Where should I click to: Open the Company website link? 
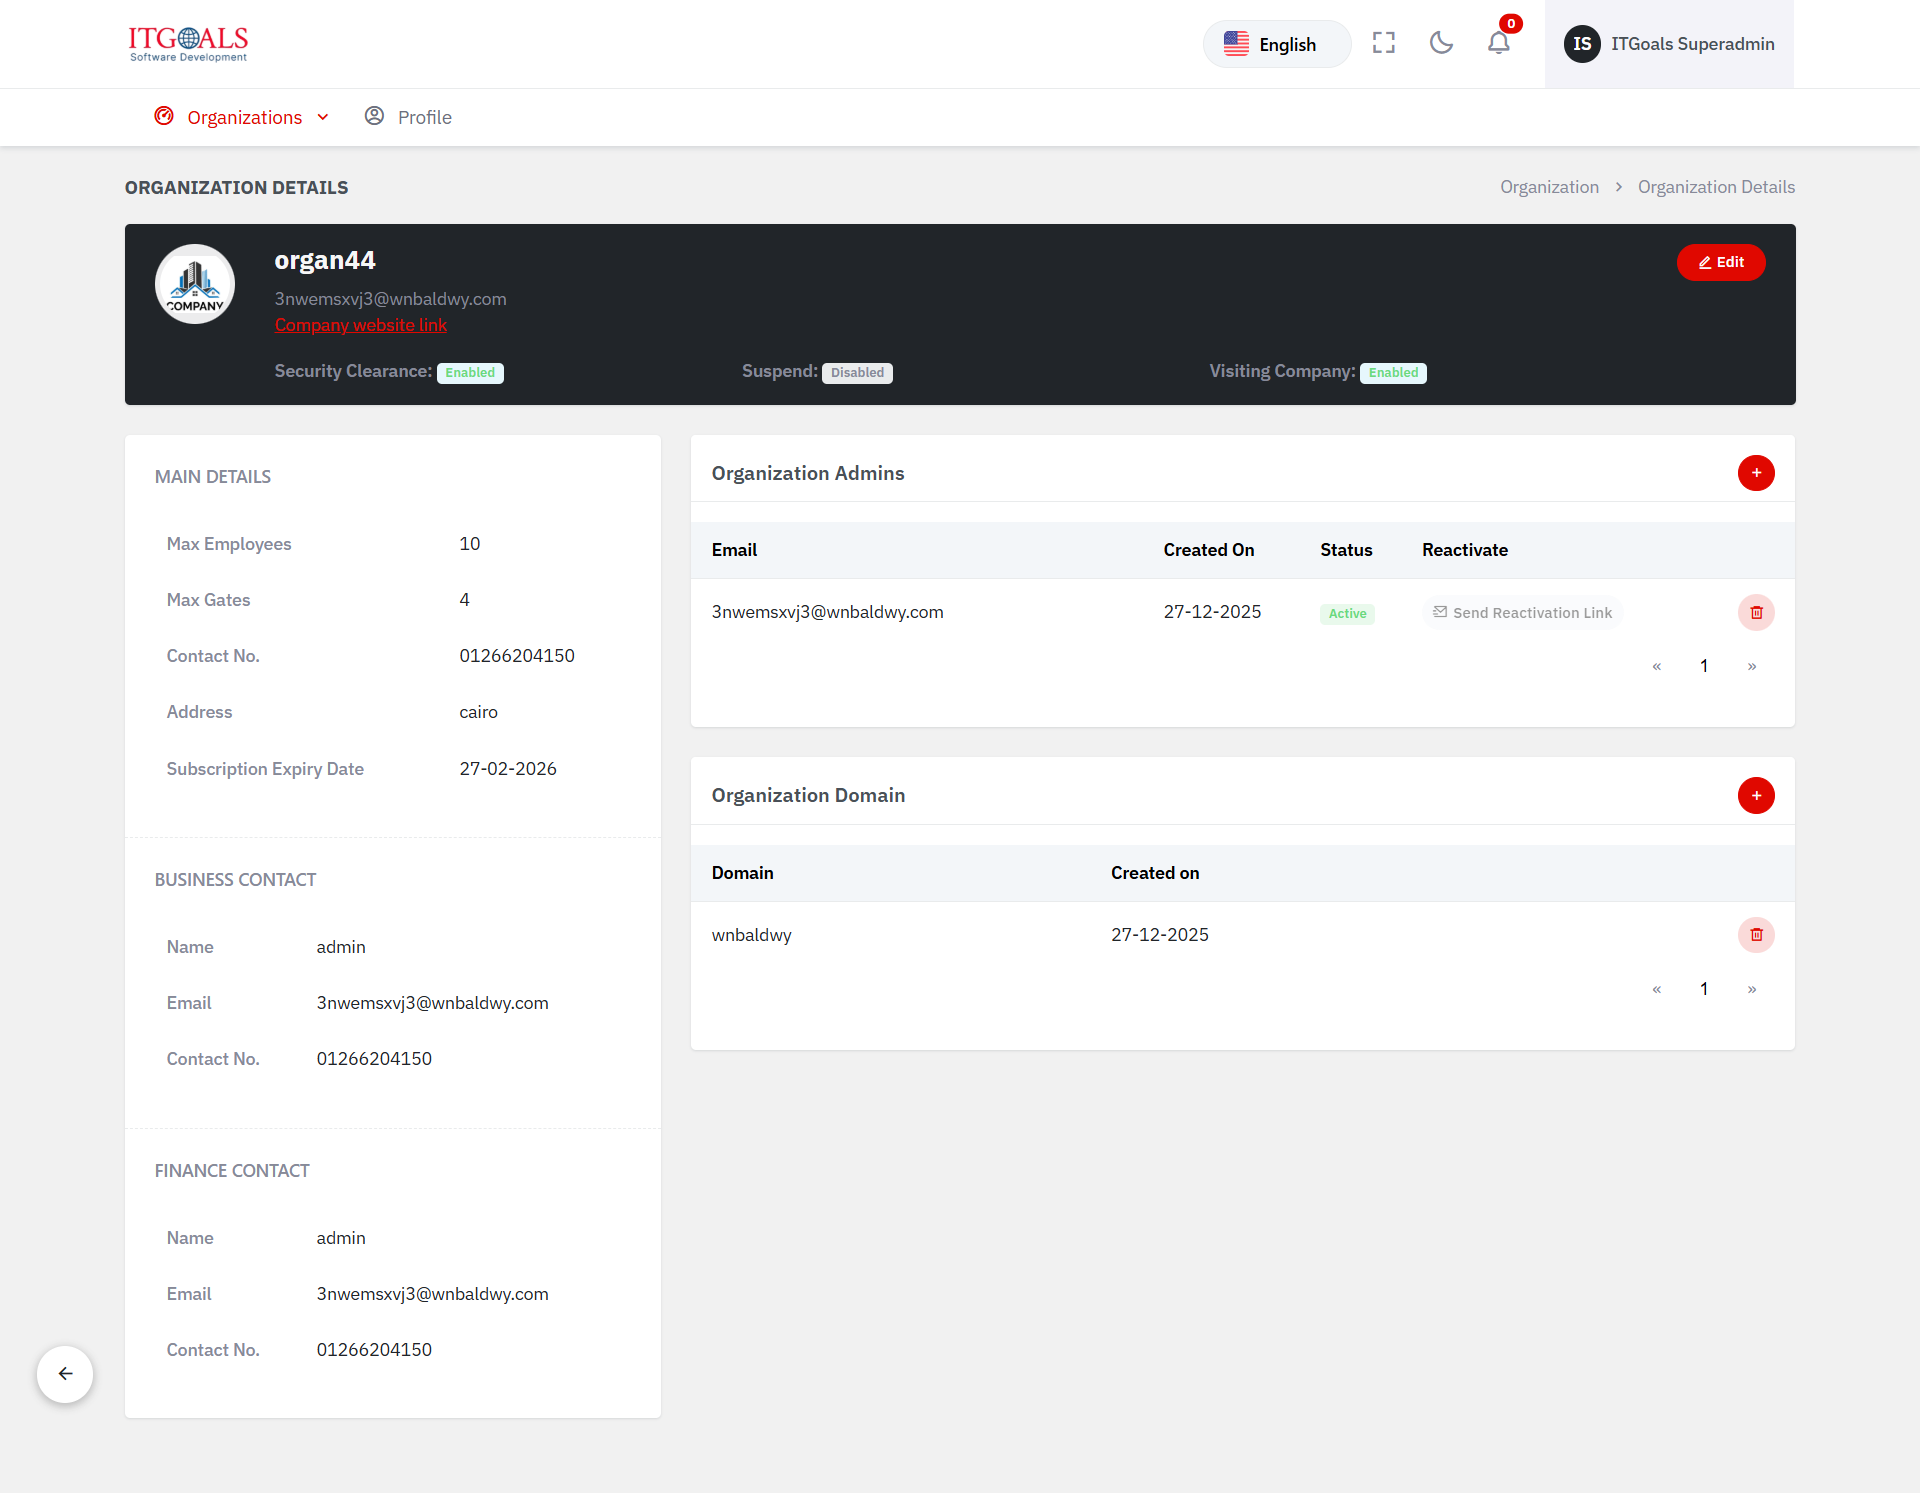360,325
